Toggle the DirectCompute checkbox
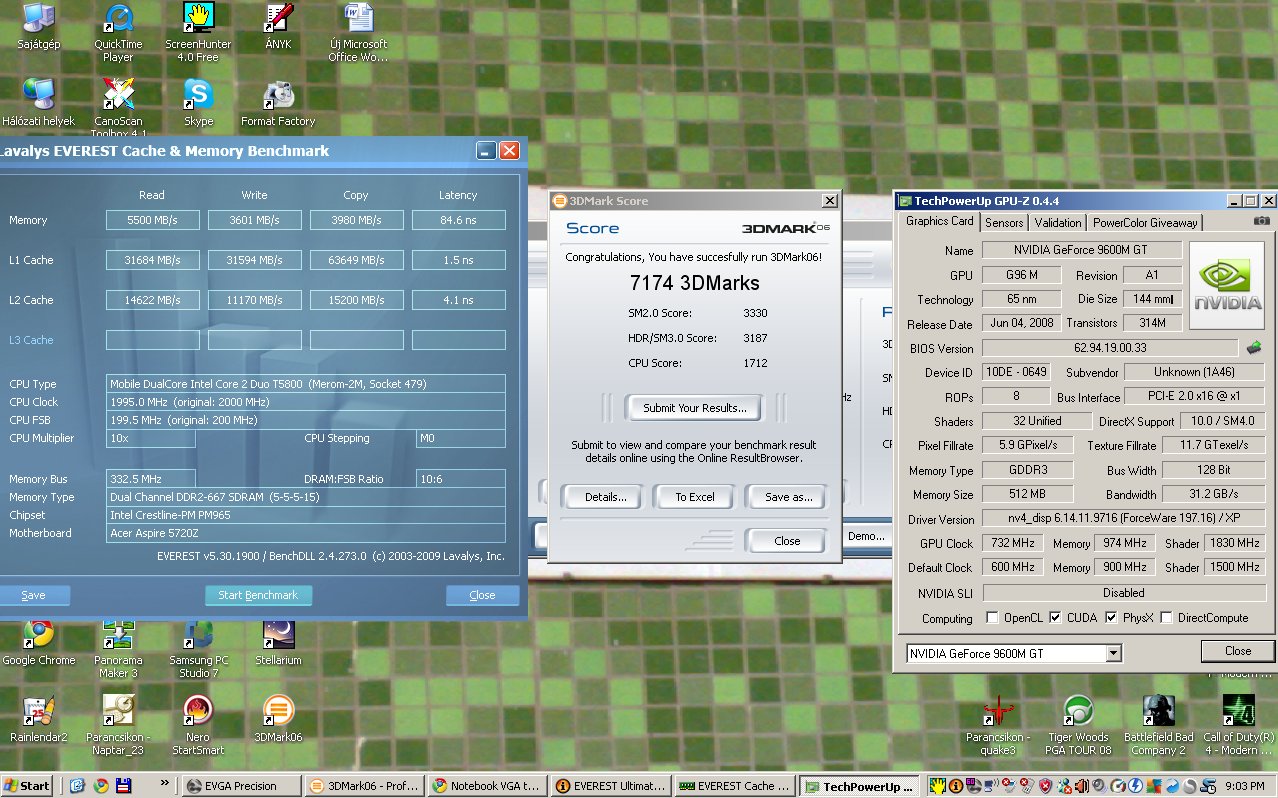This screenshot has height=798, width=1278. click(x=1166, y=618)
